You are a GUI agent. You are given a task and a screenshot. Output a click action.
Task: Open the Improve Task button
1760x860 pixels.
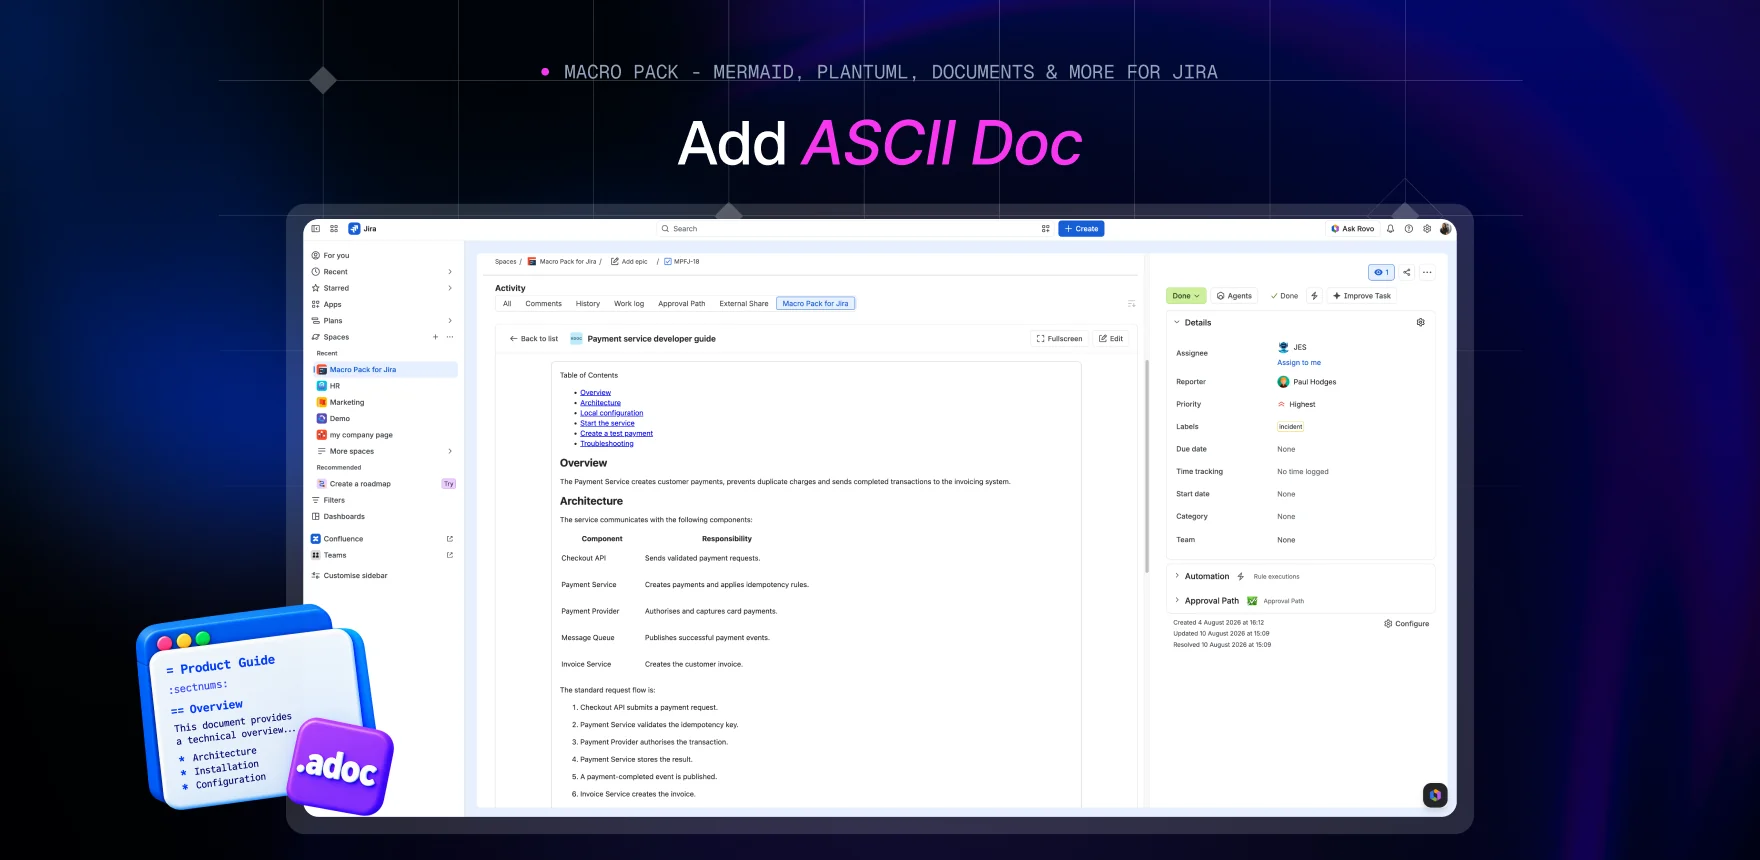tap(1362, 296)
